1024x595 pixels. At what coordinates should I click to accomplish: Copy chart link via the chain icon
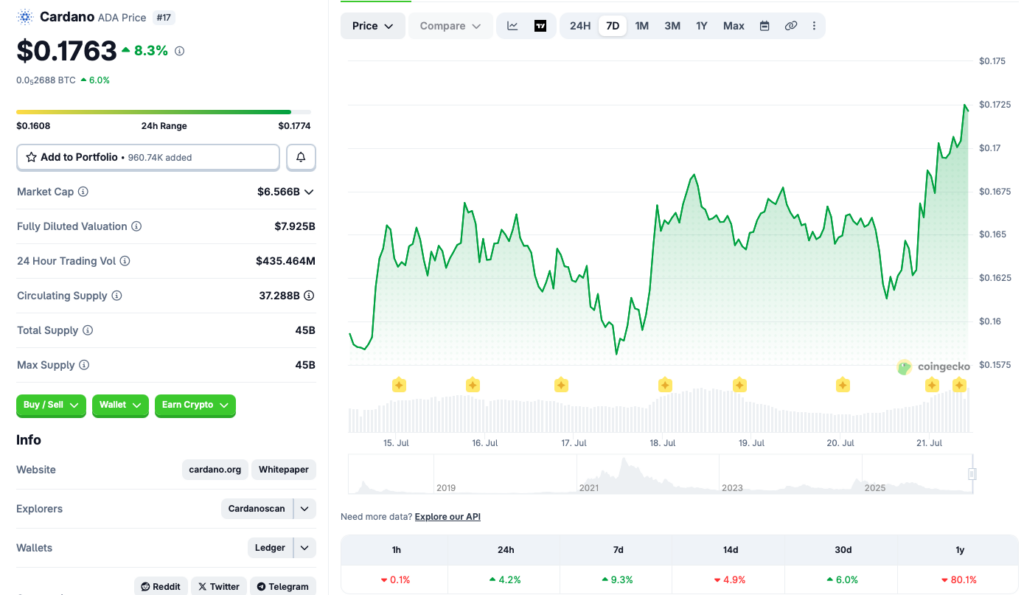point(791,26)
